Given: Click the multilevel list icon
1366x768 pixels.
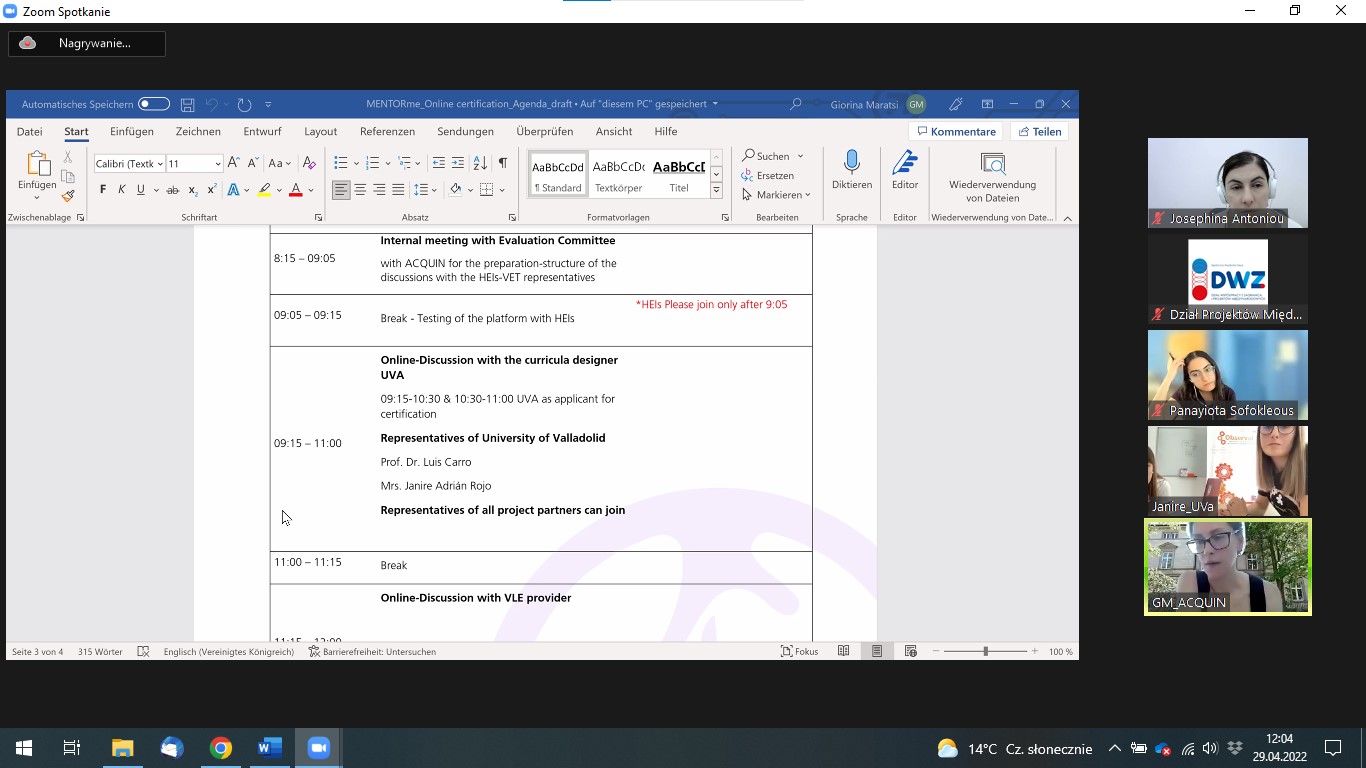Looking at the screenshot, I should click(x=404, y=163).
